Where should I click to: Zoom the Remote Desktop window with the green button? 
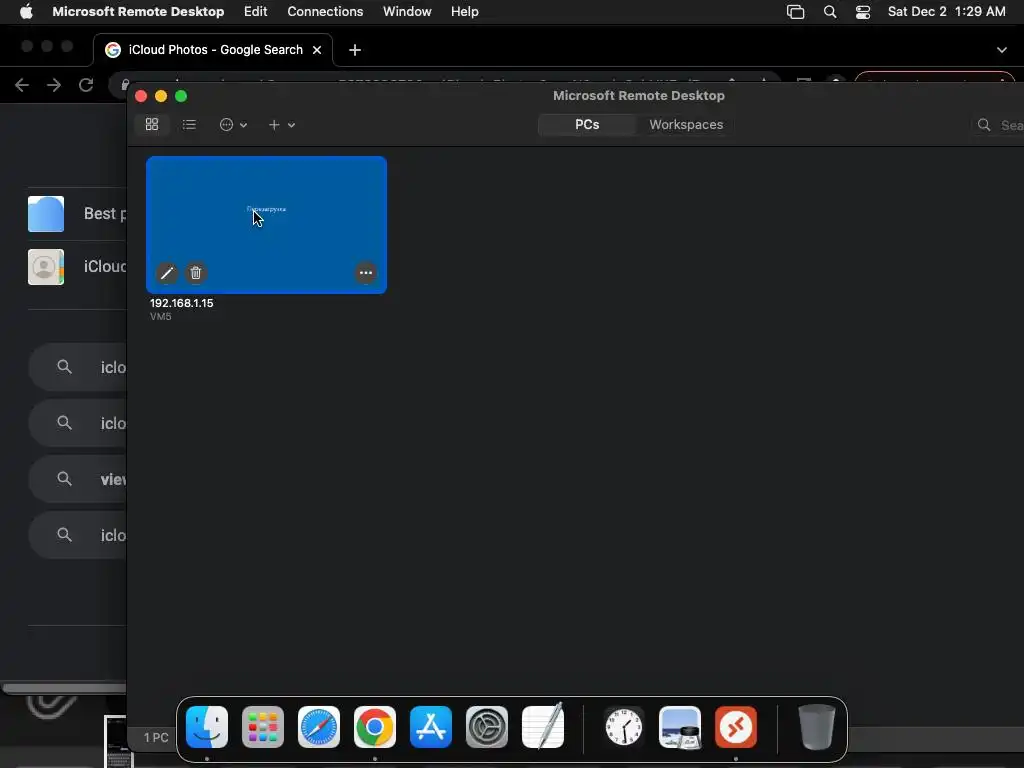coord(181,96)
